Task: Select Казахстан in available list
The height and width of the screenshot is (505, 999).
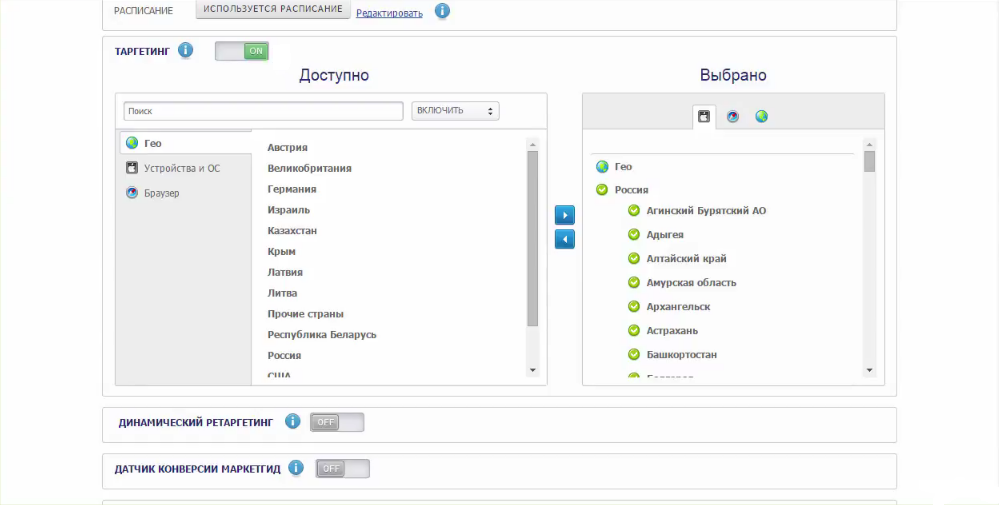Action: 292,231
